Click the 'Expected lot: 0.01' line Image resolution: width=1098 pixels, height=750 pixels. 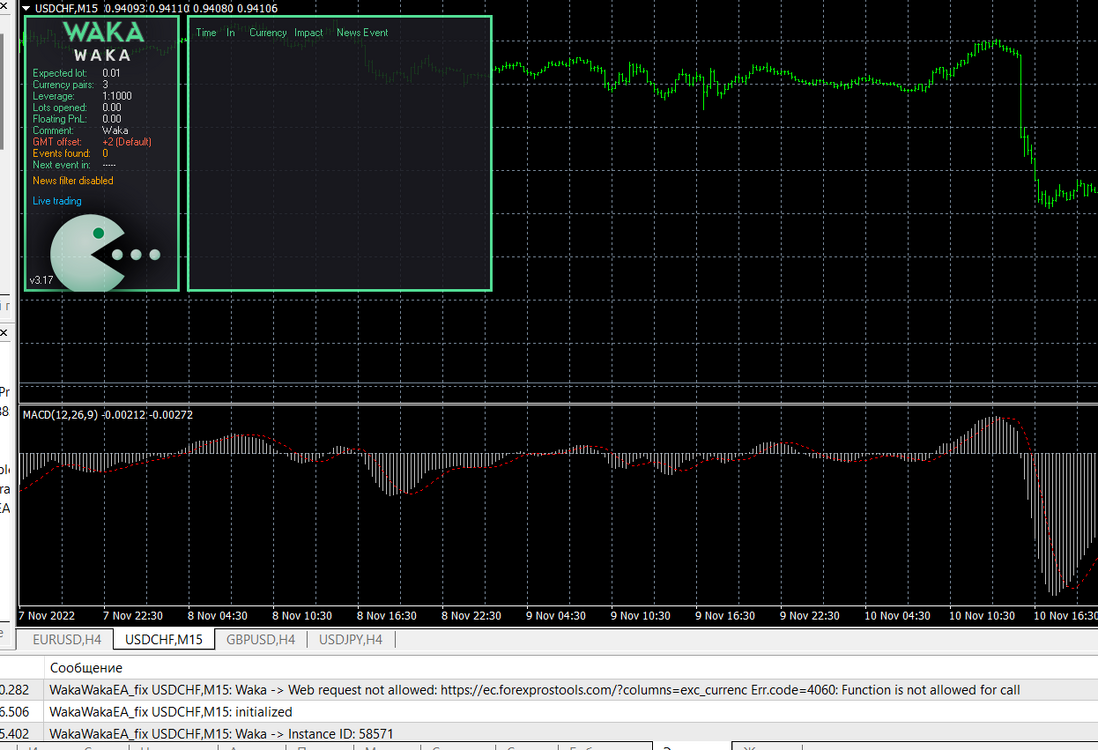tap(76, 73)
